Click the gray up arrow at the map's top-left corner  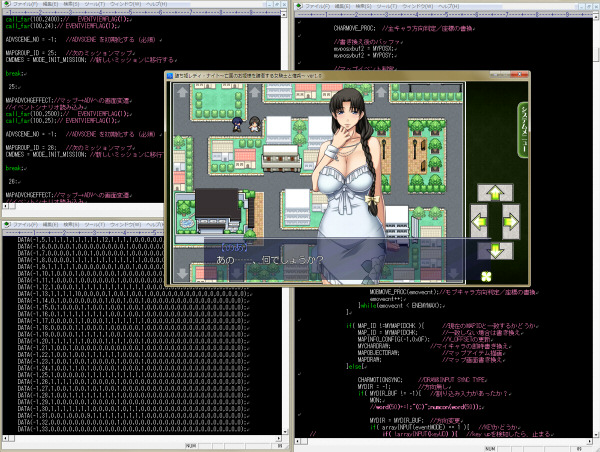[x=182, y=92]
